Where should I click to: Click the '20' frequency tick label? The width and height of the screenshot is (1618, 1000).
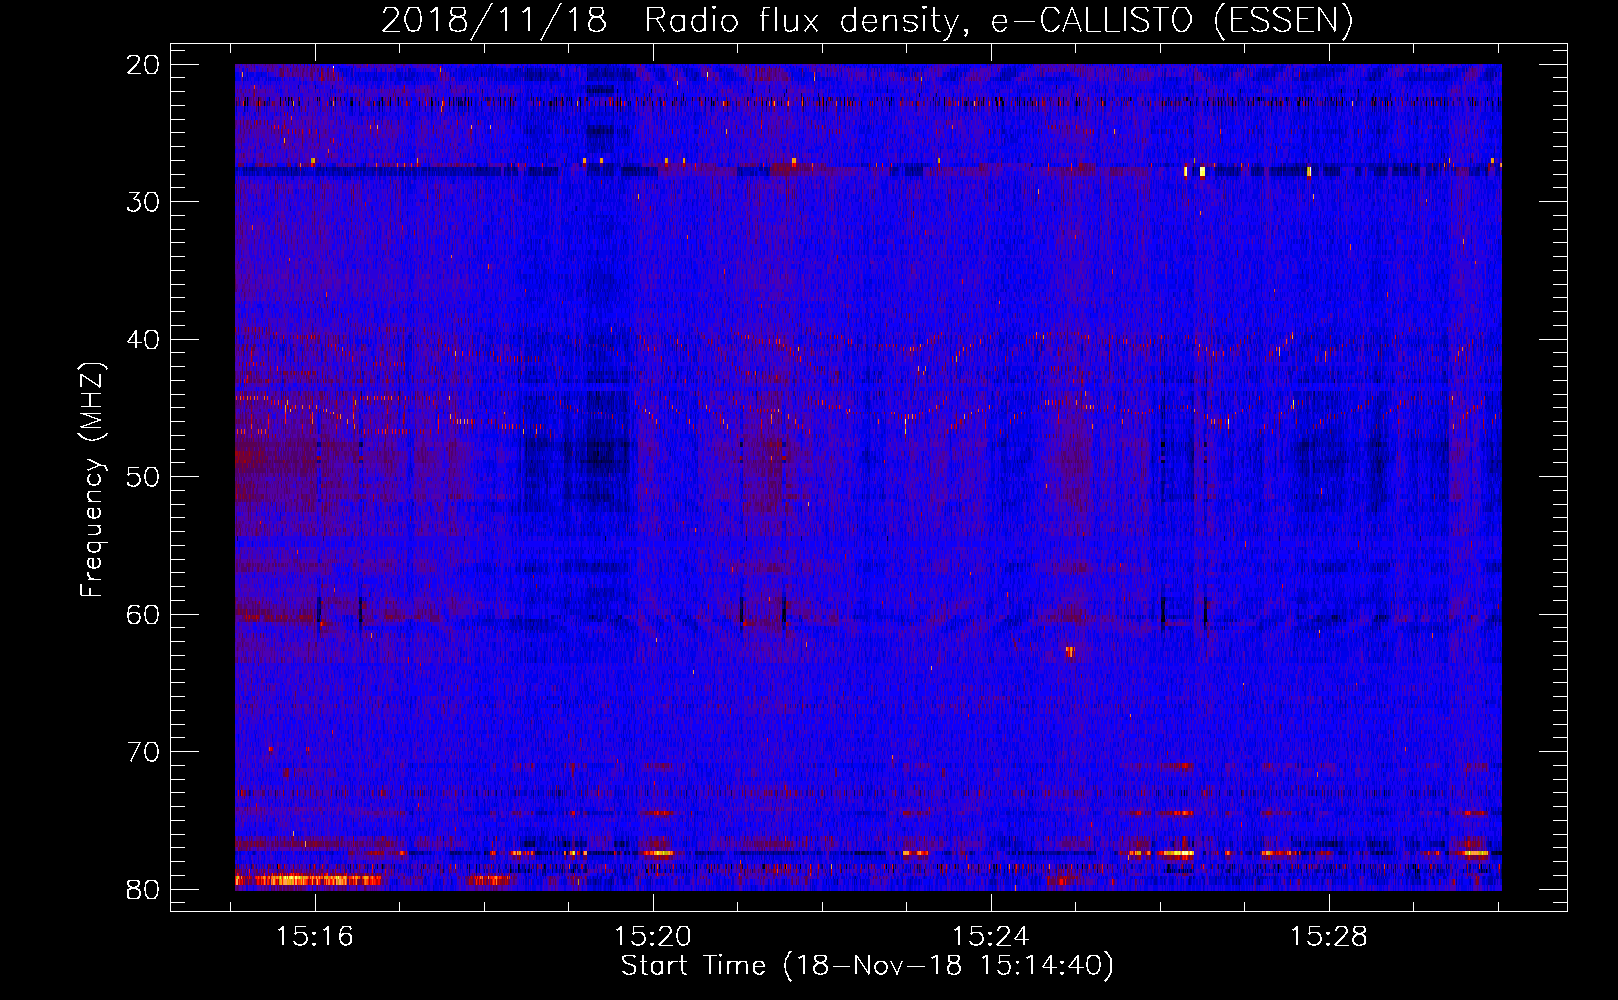coord(143,65)
